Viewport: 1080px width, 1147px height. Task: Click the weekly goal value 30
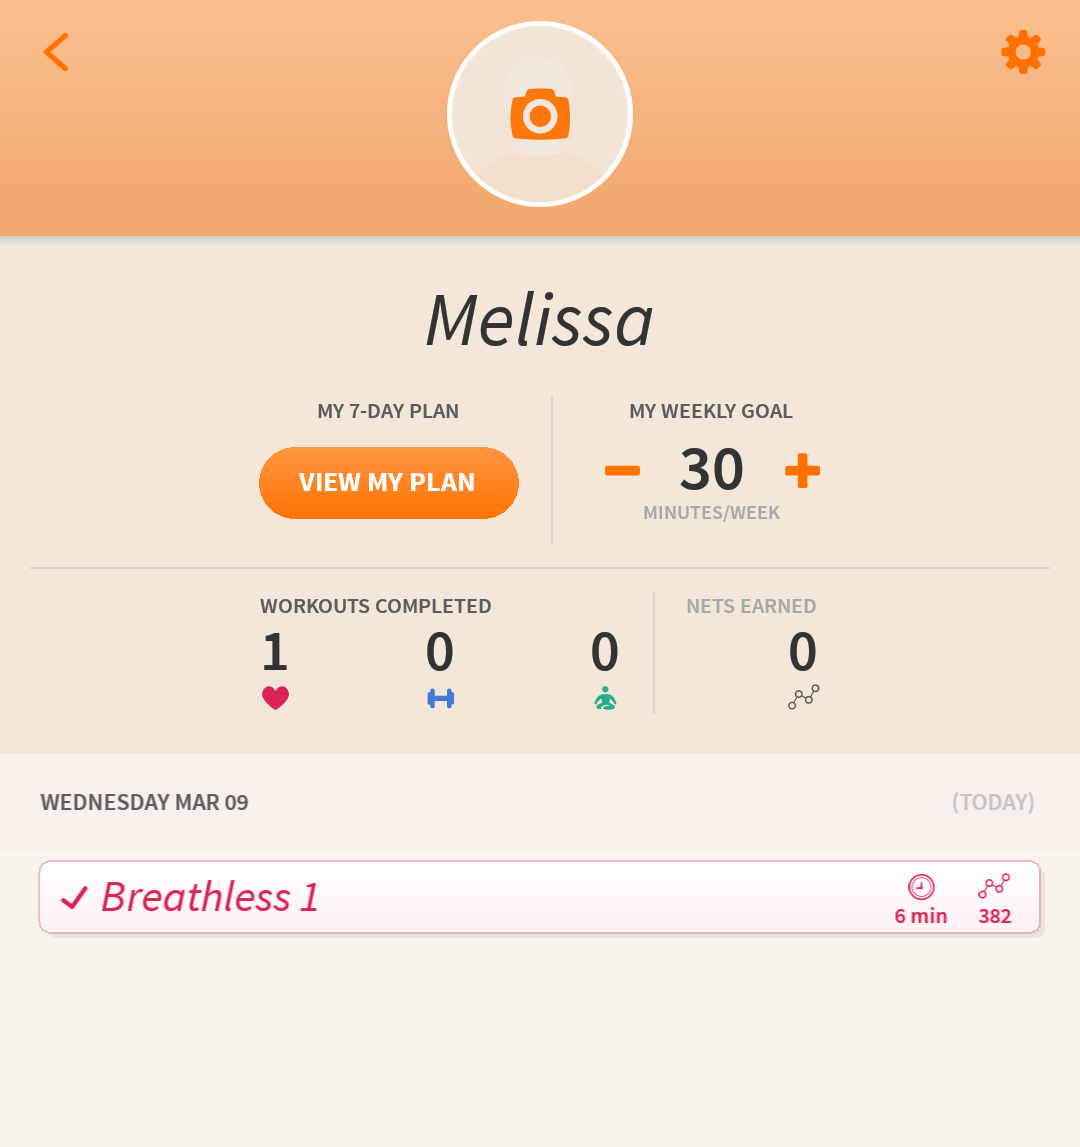coord(712,469)
